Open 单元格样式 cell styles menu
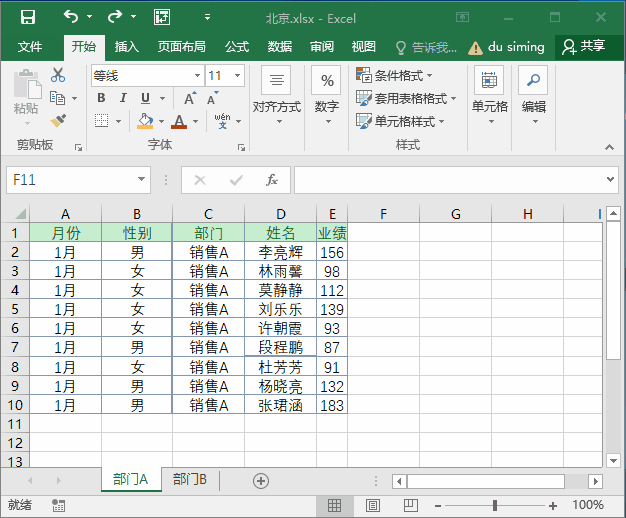The height and width of the screenshot is (518, 626). 400,121
